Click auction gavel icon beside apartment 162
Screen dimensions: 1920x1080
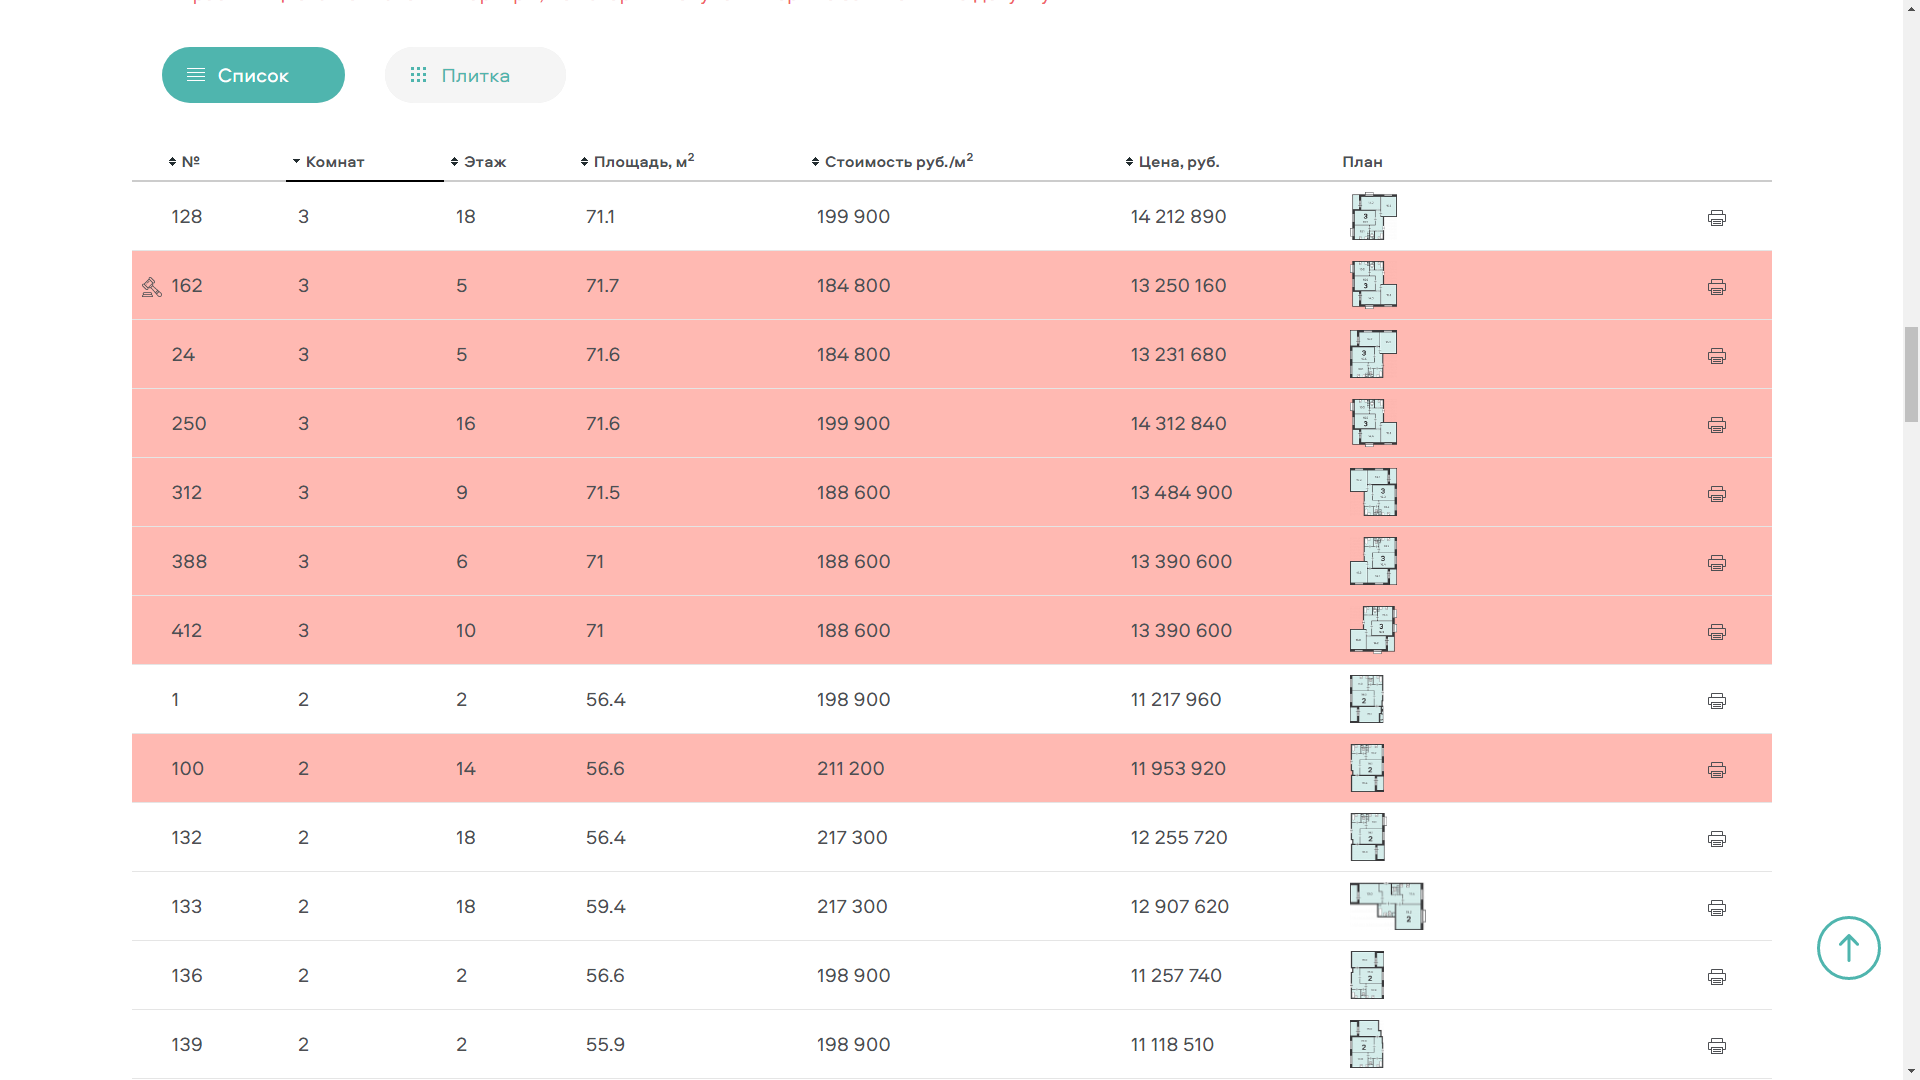[152, 288]
